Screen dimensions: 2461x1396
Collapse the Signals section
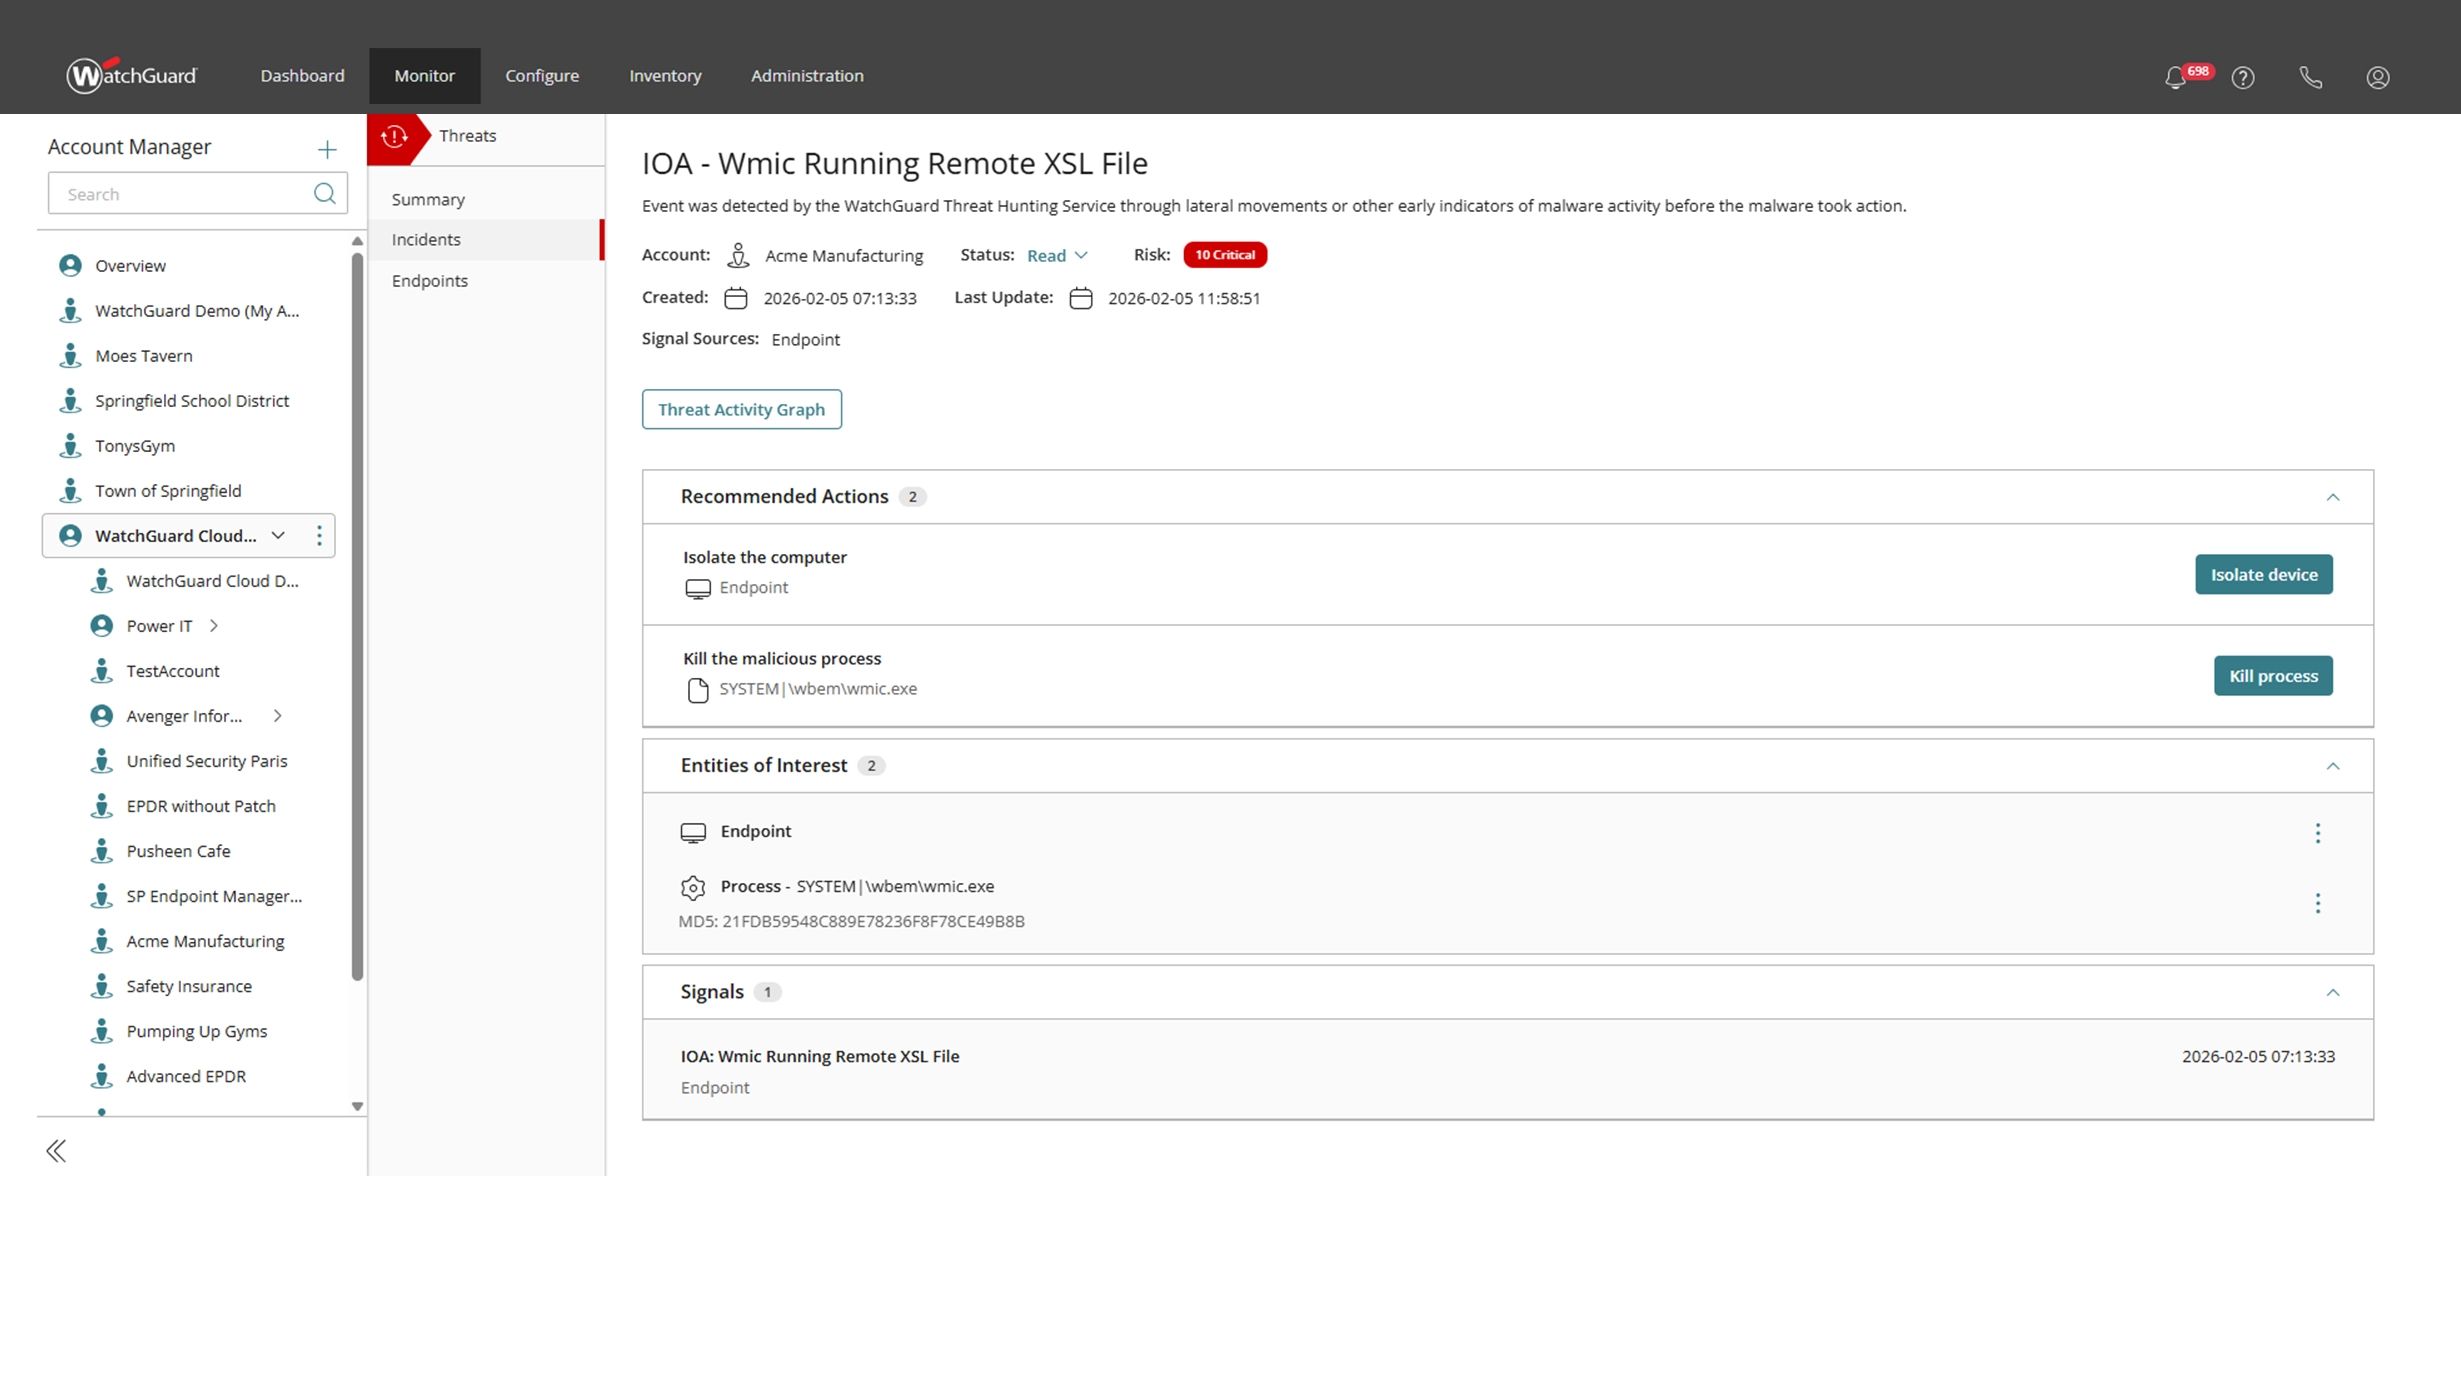click(2332, 993)
